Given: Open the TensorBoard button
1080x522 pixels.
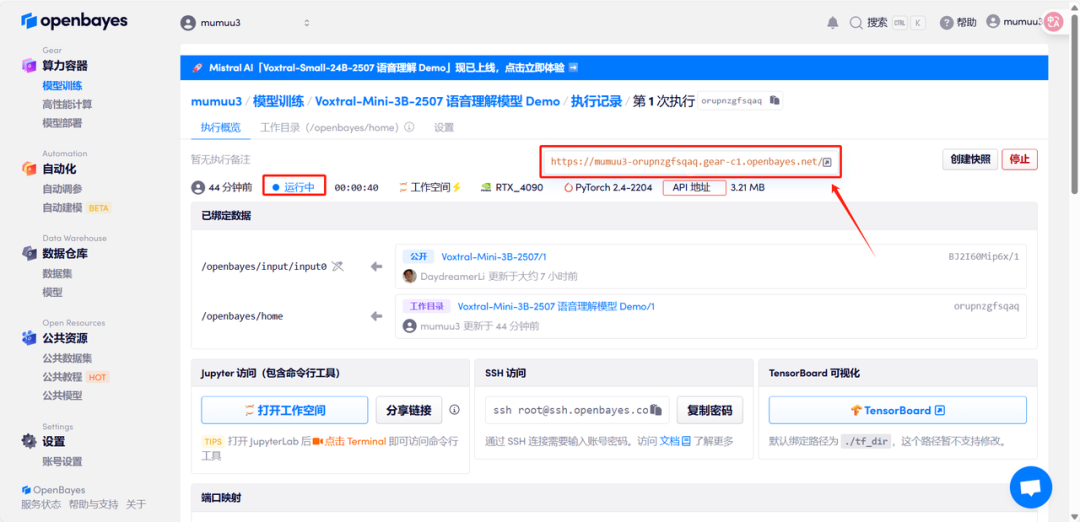Looking at the screenshot, I should coord(897,410).
